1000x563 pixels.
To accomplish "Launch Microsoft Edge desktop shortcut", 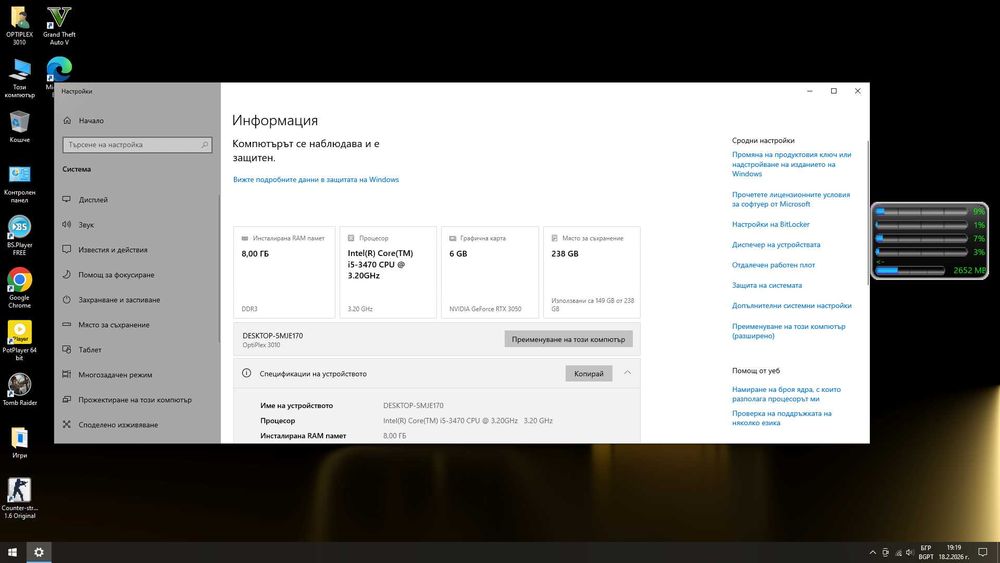I will coord(59,69).
